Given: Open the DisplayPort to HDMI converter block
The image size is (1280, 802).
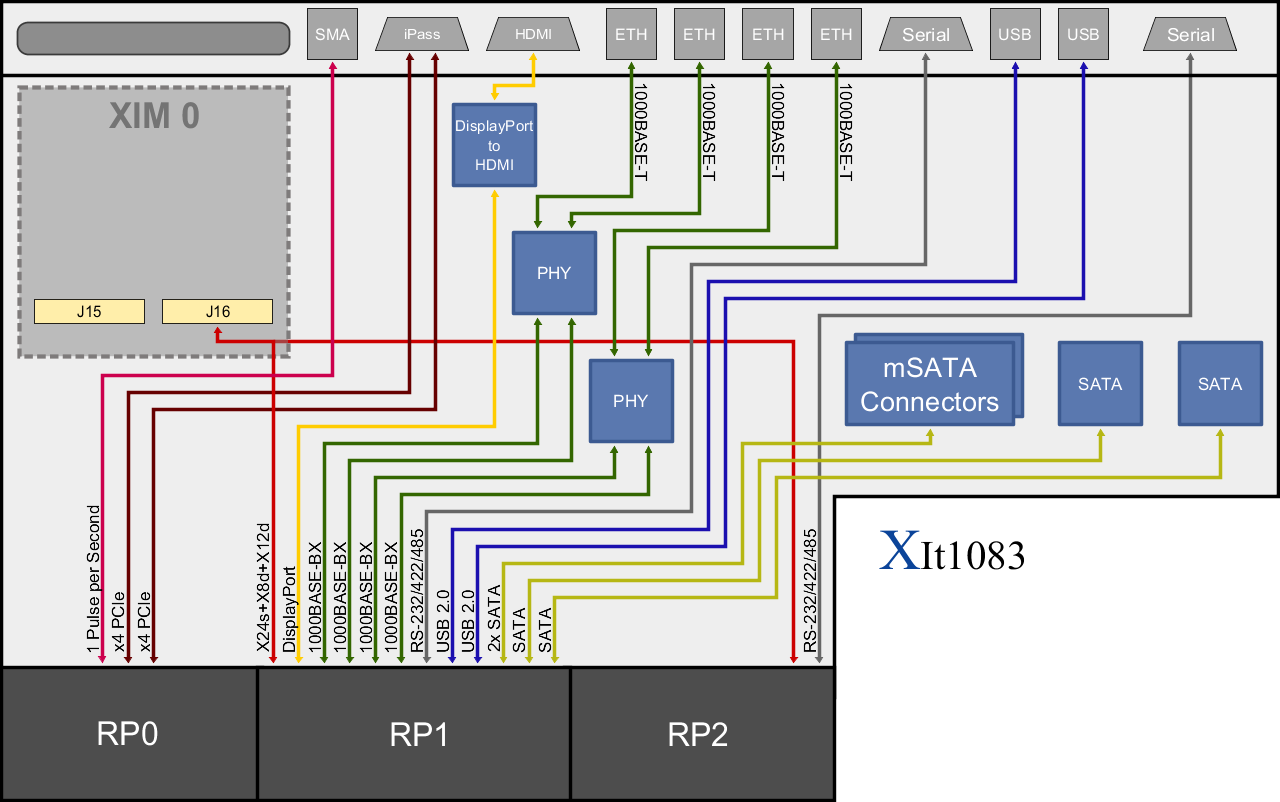Looking at the screenshot, I should click(494, 144).
